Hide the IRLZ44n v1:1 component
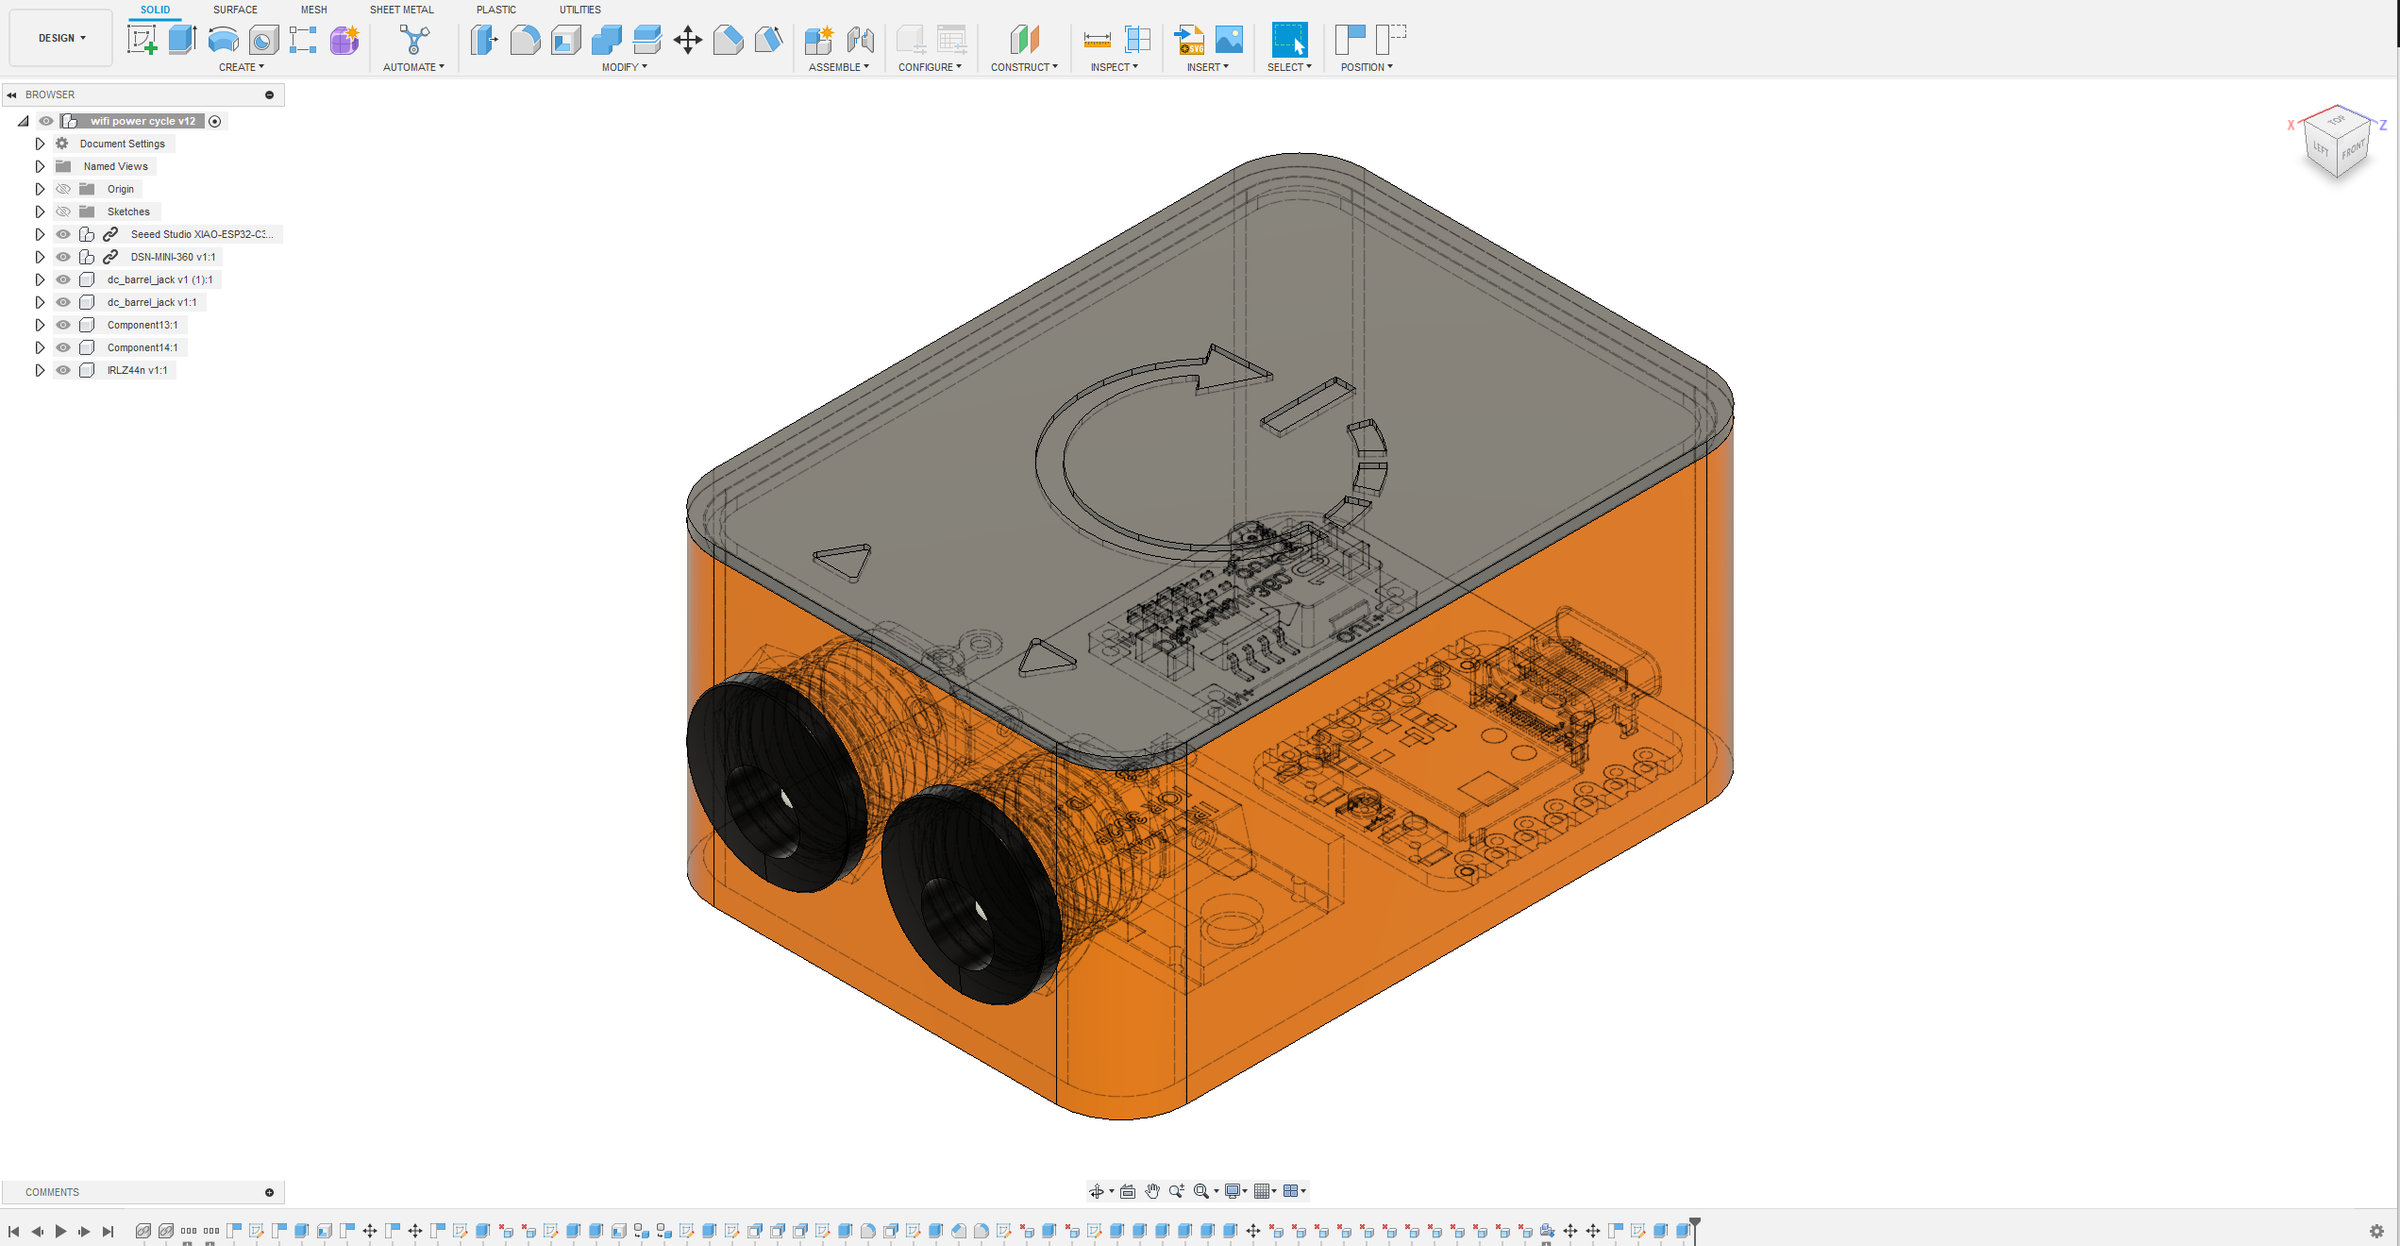 point(63,370)
